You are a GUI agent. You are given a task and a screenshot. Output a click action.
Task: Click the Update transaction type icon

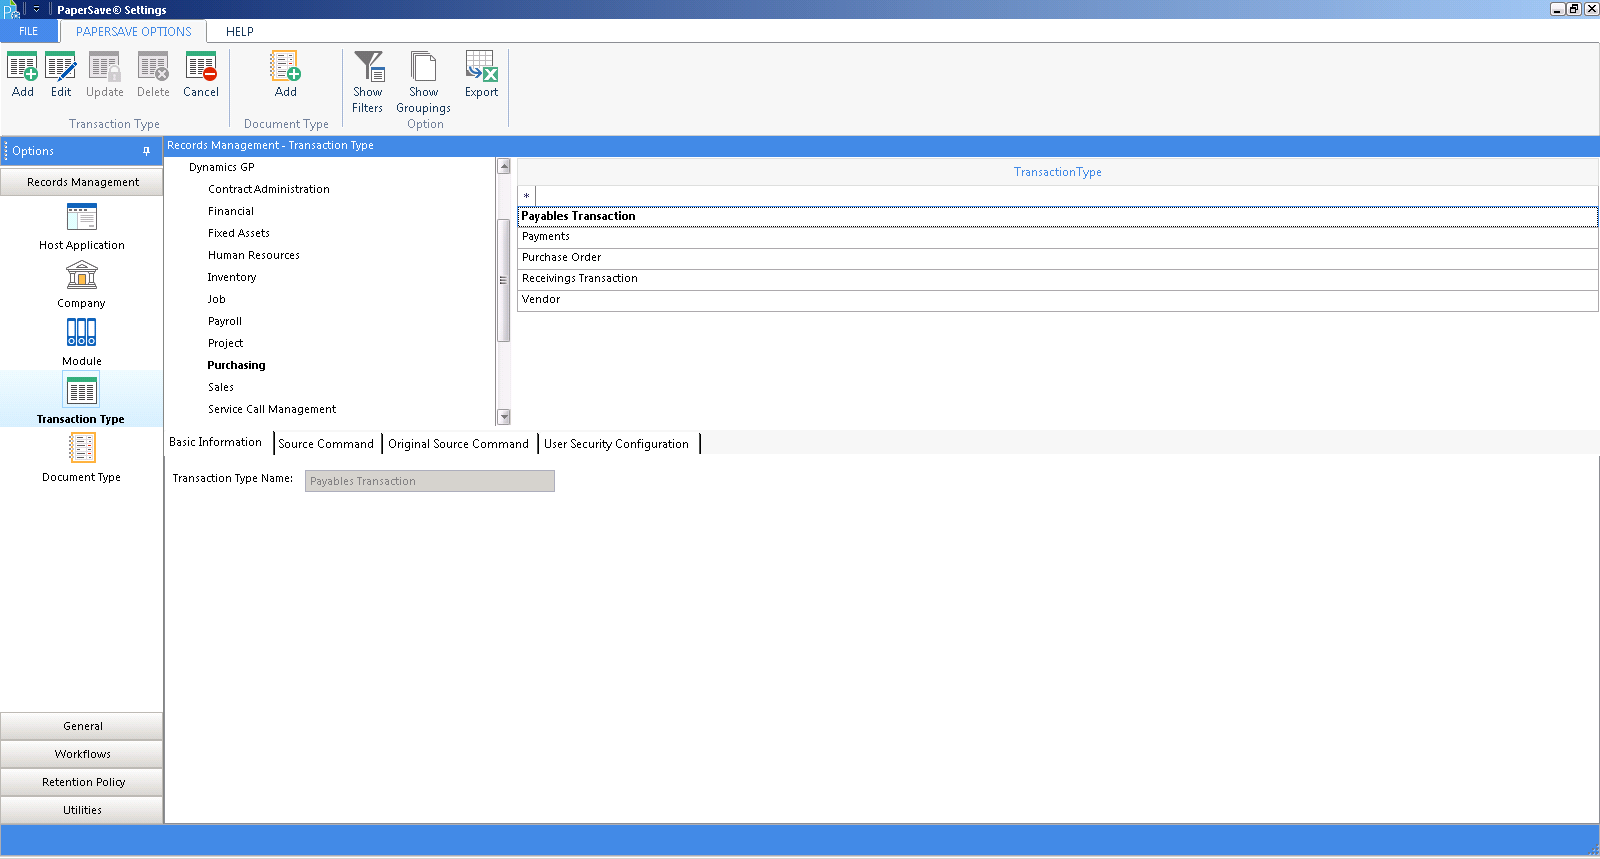[x=105, y=75]
